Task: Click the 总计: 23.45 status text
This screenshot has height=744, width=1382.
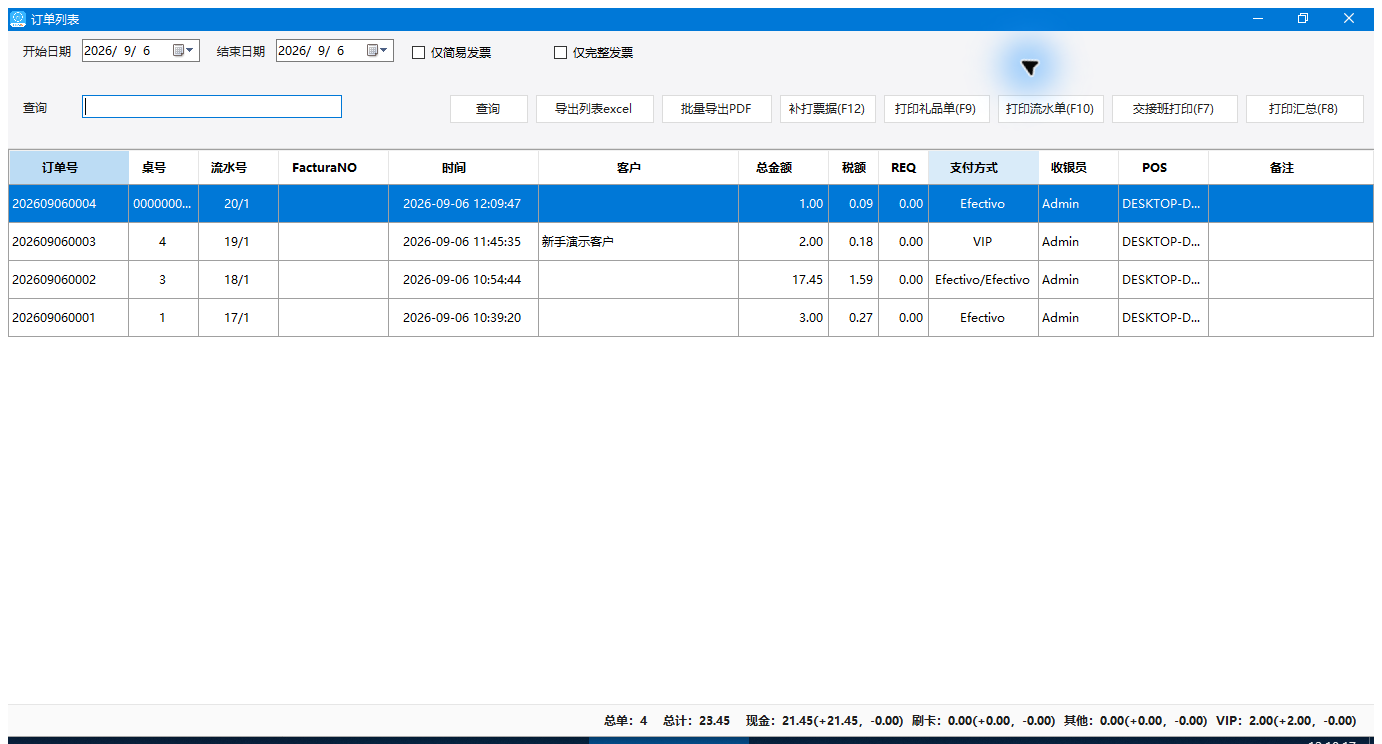Action: (x=696, y=720)
